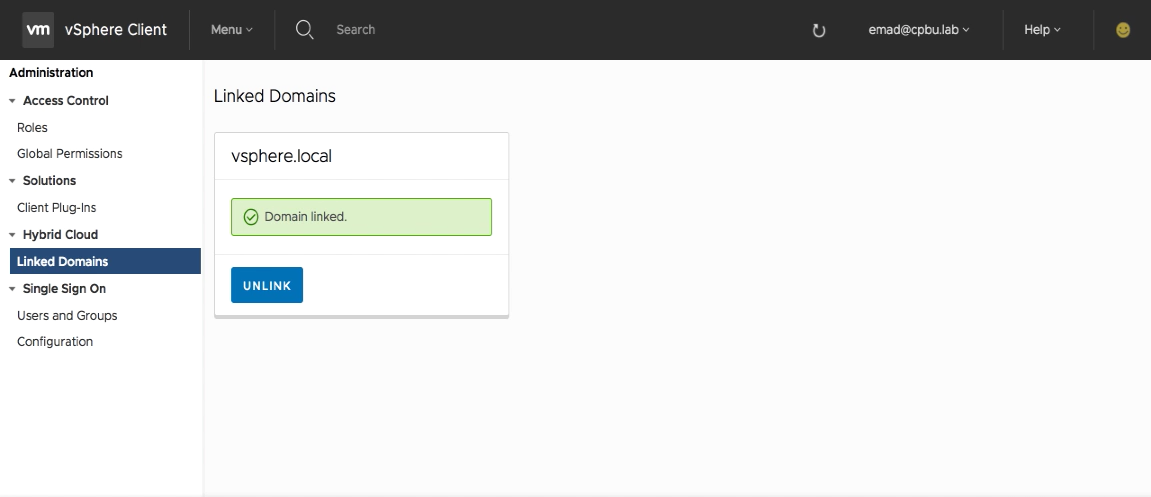
Task: Open the emad@cpbu.lab user dropdown
Action: coord(919,30)
